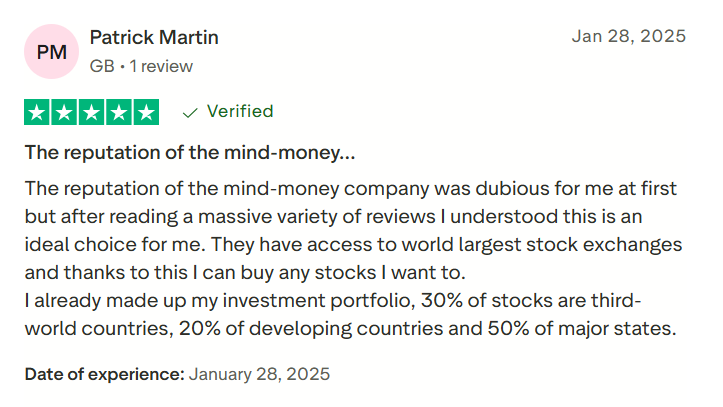Image resolution: width=723 pixels, height=407 pixels.
Task: Click the GB country label
Action: (x=101, y=67)
